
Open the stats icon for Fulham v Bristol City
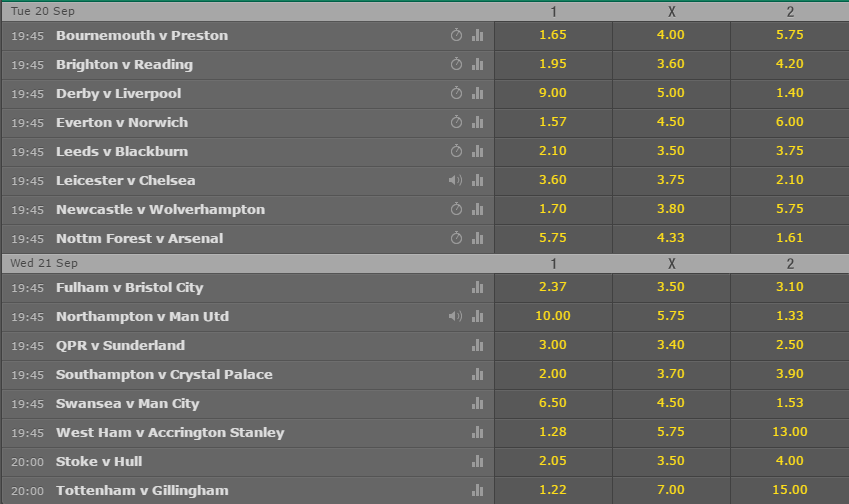pos(477,287)
